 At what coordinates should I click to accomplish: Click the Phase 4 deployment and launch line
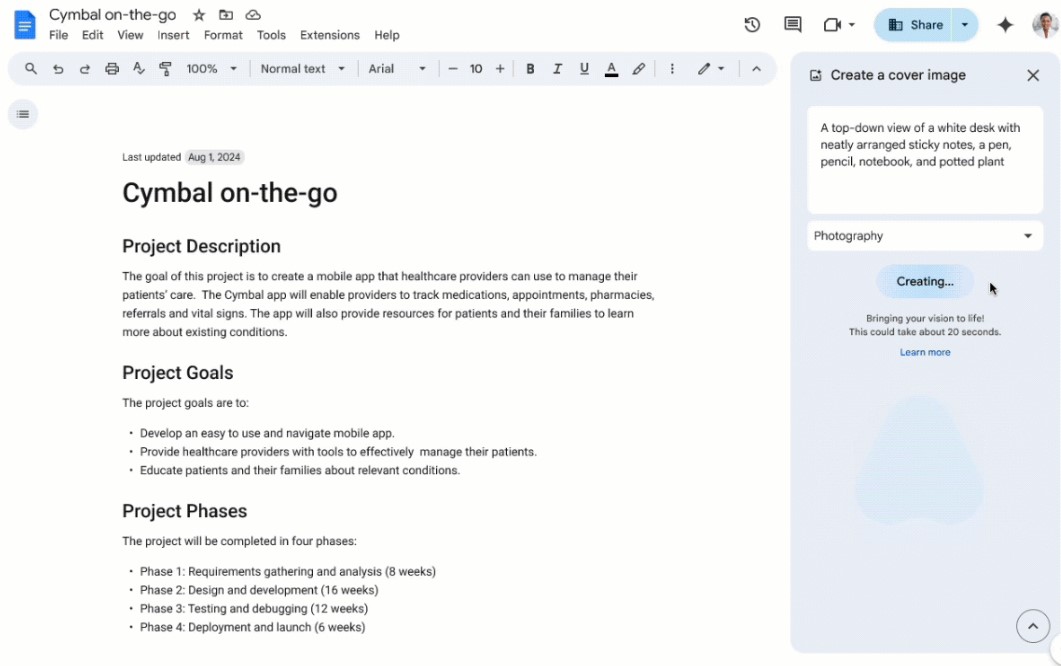pos(252,627)
